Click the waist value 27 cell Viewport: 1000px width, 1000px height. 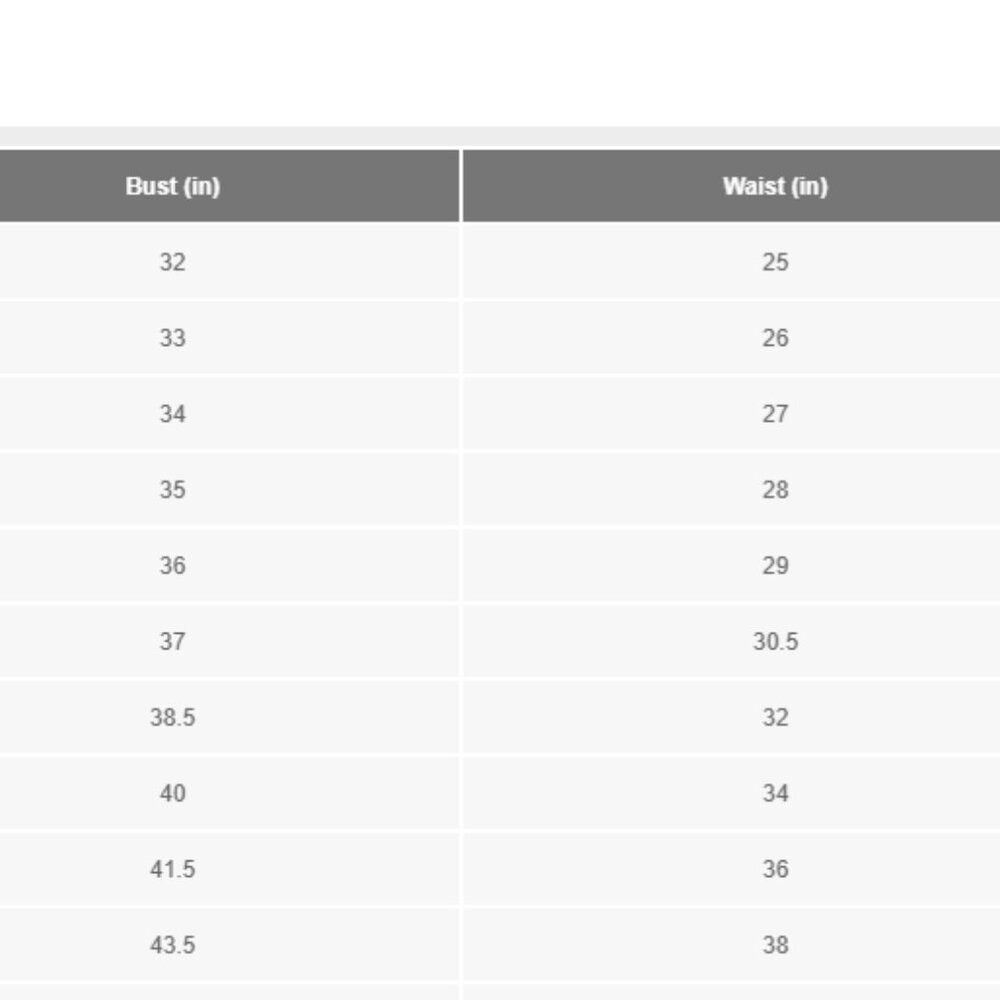tap(775, 414)
